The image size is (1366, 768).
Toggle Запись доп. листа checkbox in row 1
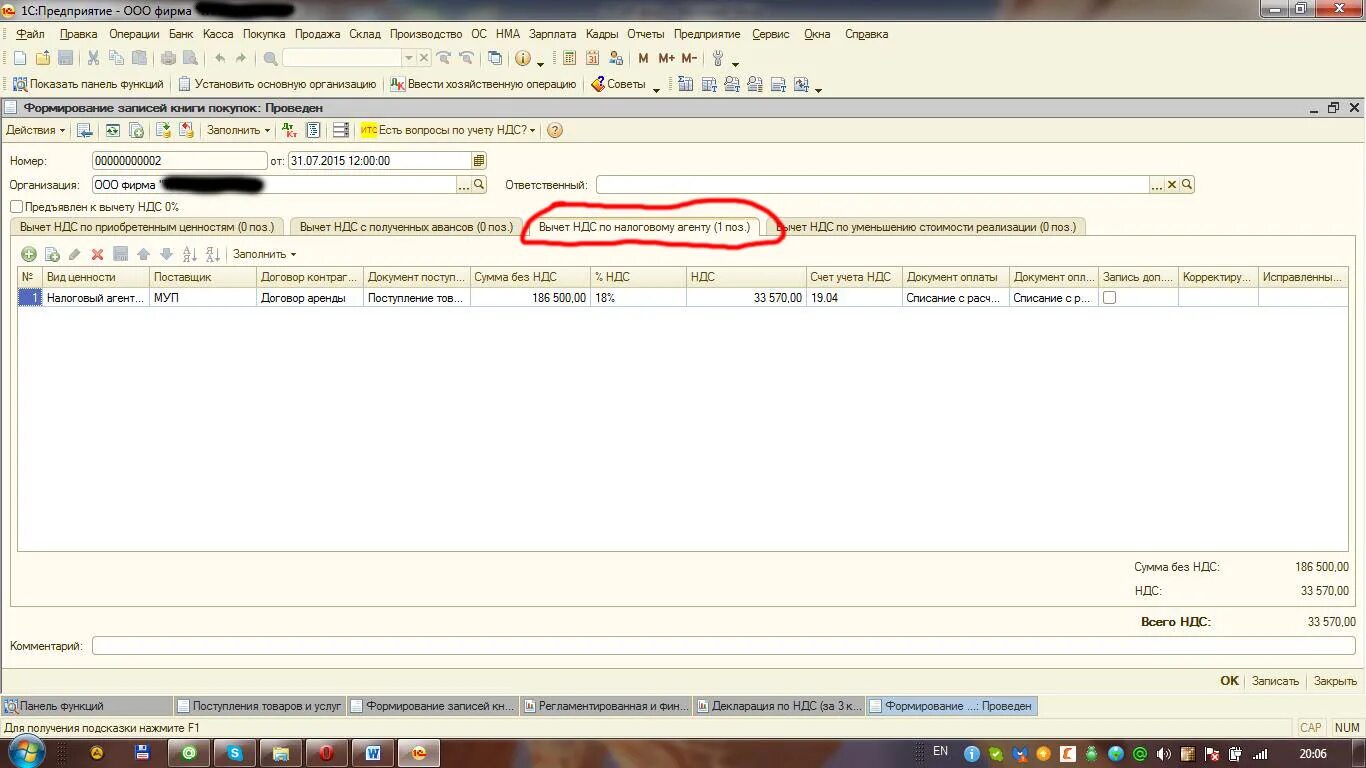(x=1109, y=298)
